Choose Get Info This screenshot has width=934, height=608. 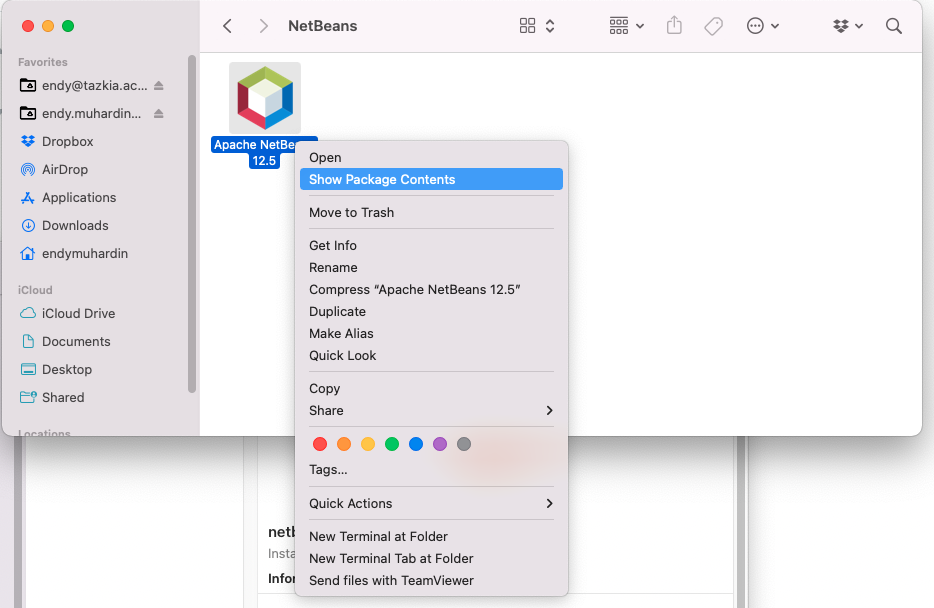click(431, 245)
